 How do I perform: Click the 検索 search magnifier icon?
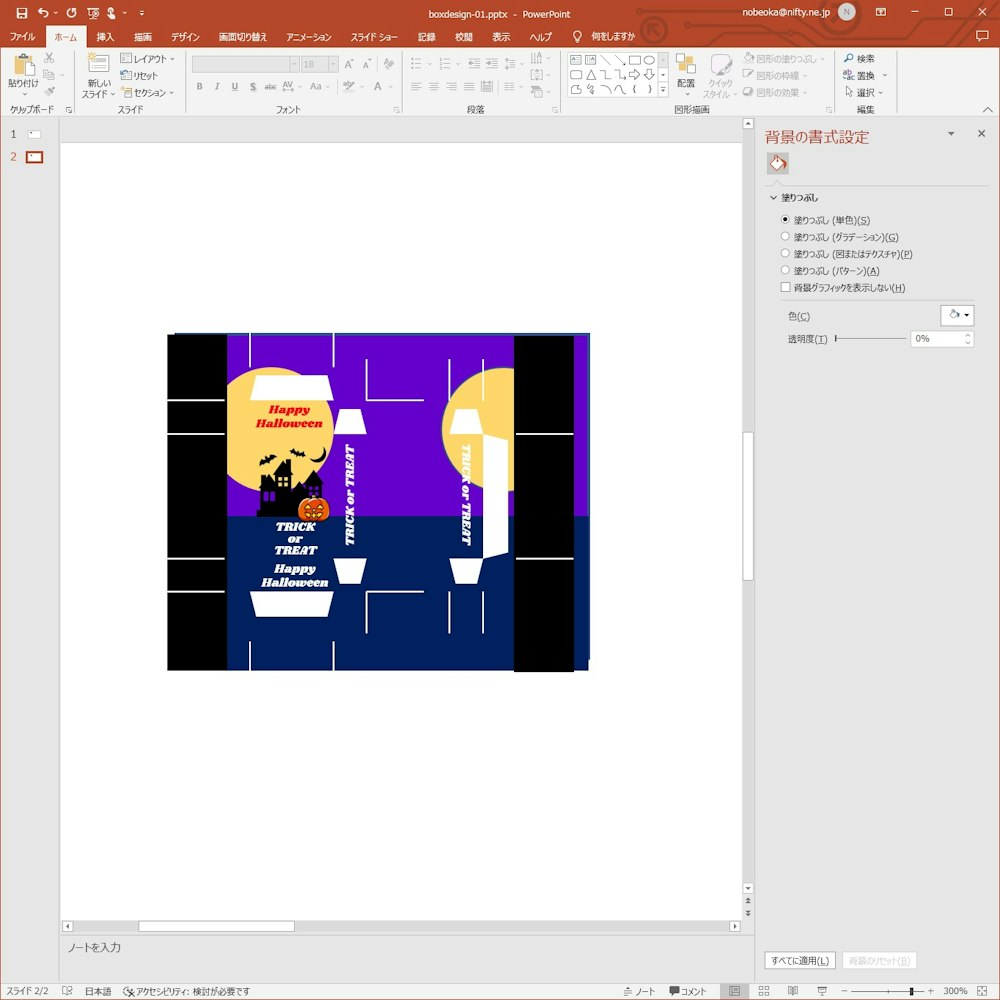click(x=849, y=59)
